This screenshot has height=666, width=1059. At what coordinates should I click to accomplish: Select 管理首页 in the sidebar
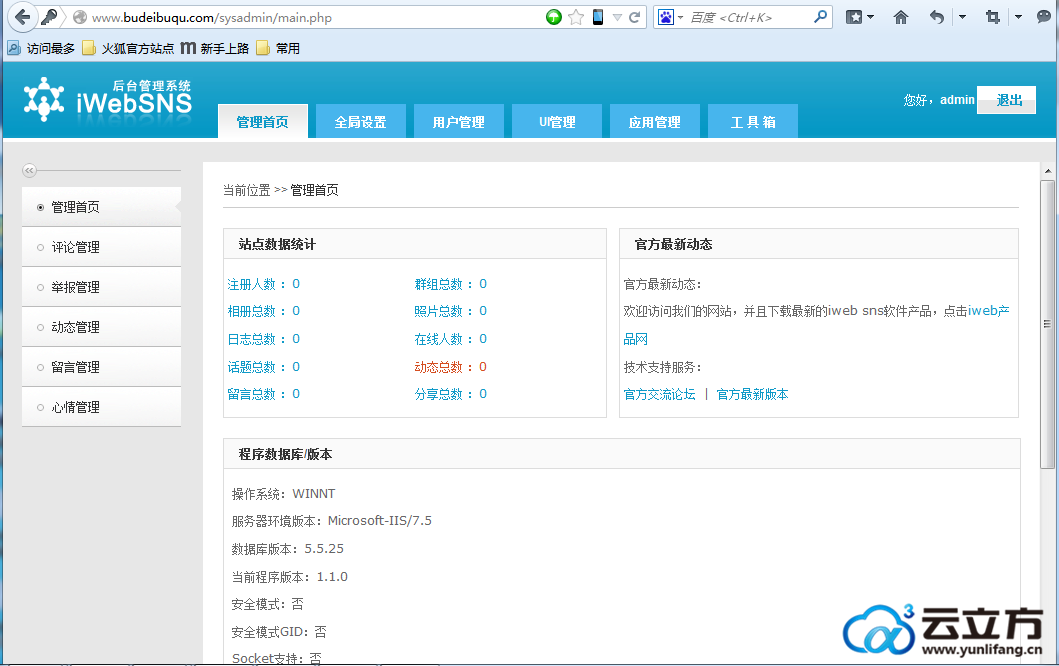tap(101, 207)
